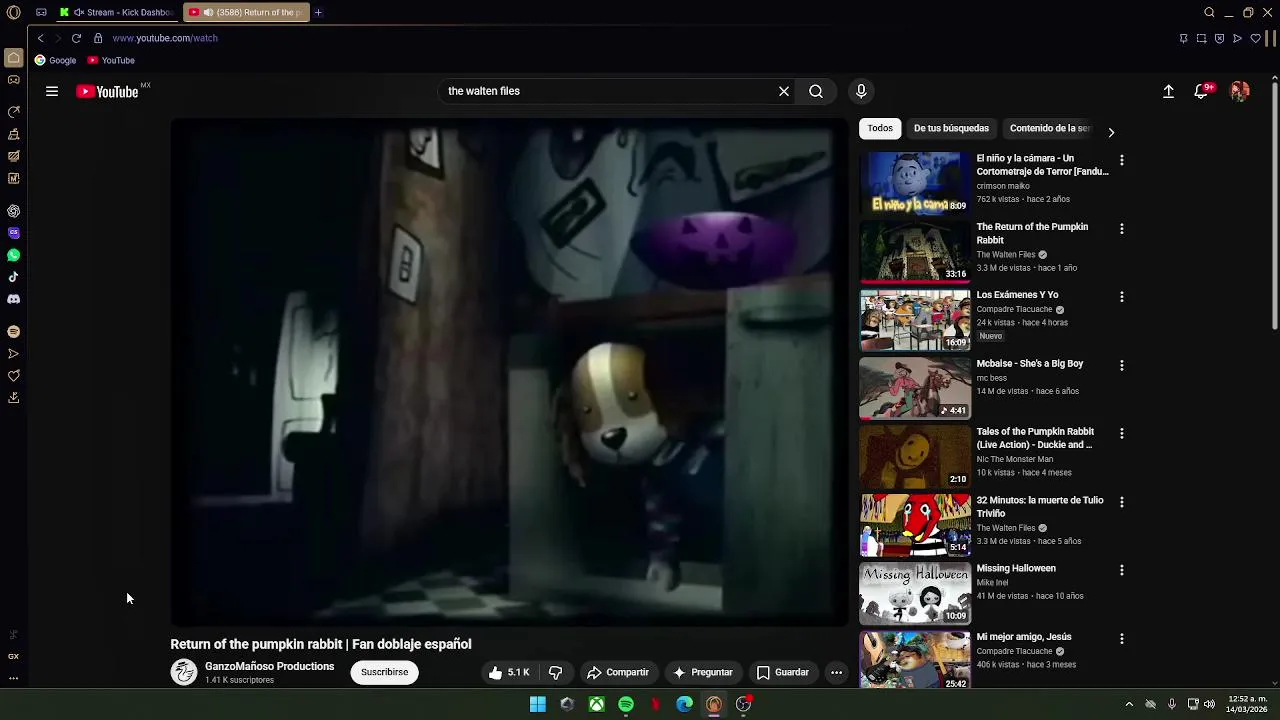Open YouTube notifications bell
Viewport: 1280px width, 720px height.
[x=1201, y=91]
